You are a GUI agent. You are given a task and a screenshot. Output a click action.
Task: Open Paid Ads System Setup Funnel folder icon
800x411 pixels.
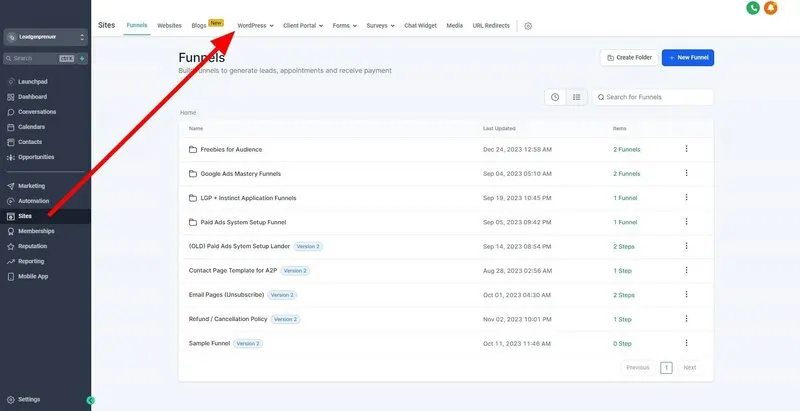coord(193,222)
